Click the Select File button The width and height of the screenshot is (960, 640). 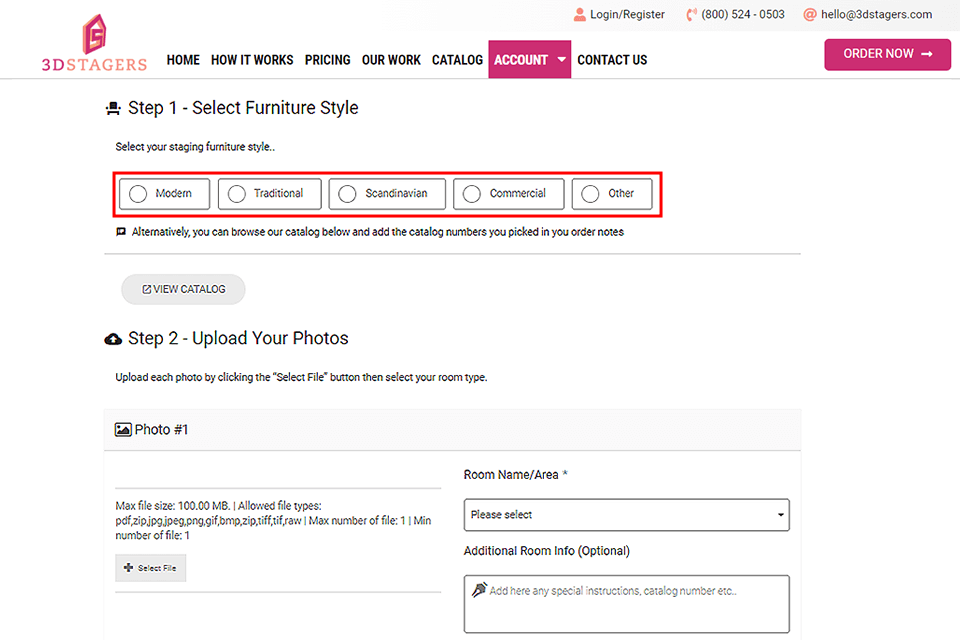tap(150, 568)
